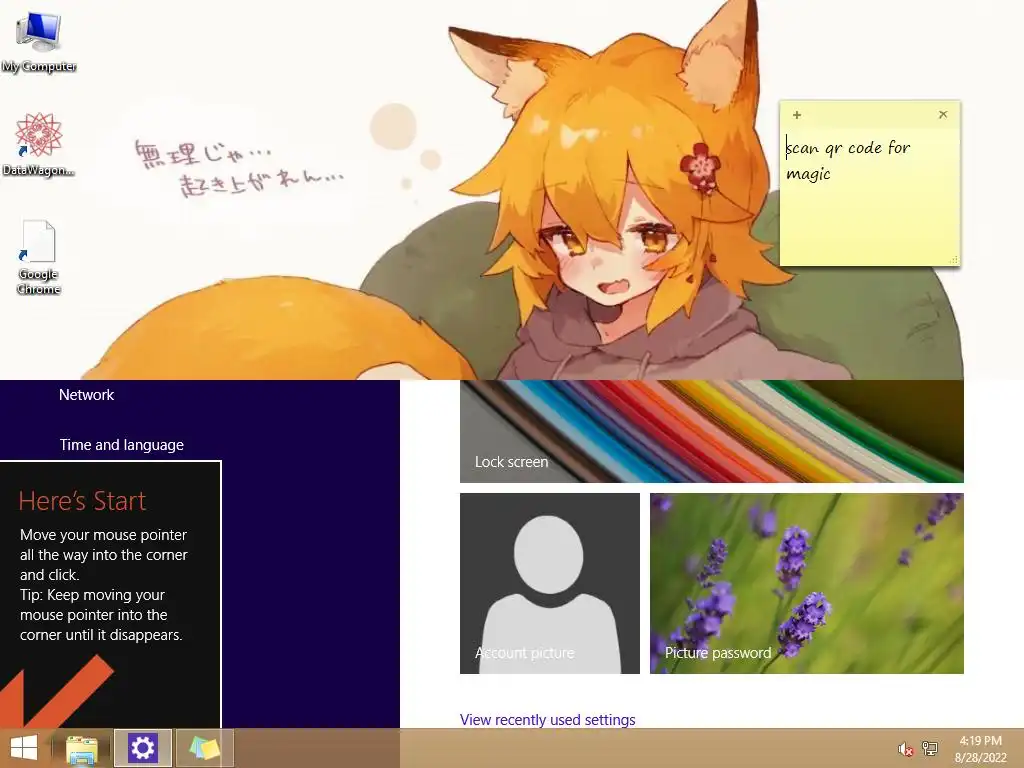Open the DataWagon desktop shortcut
The height and width of the screenshot is (768, 1024).
coord(39,144)
